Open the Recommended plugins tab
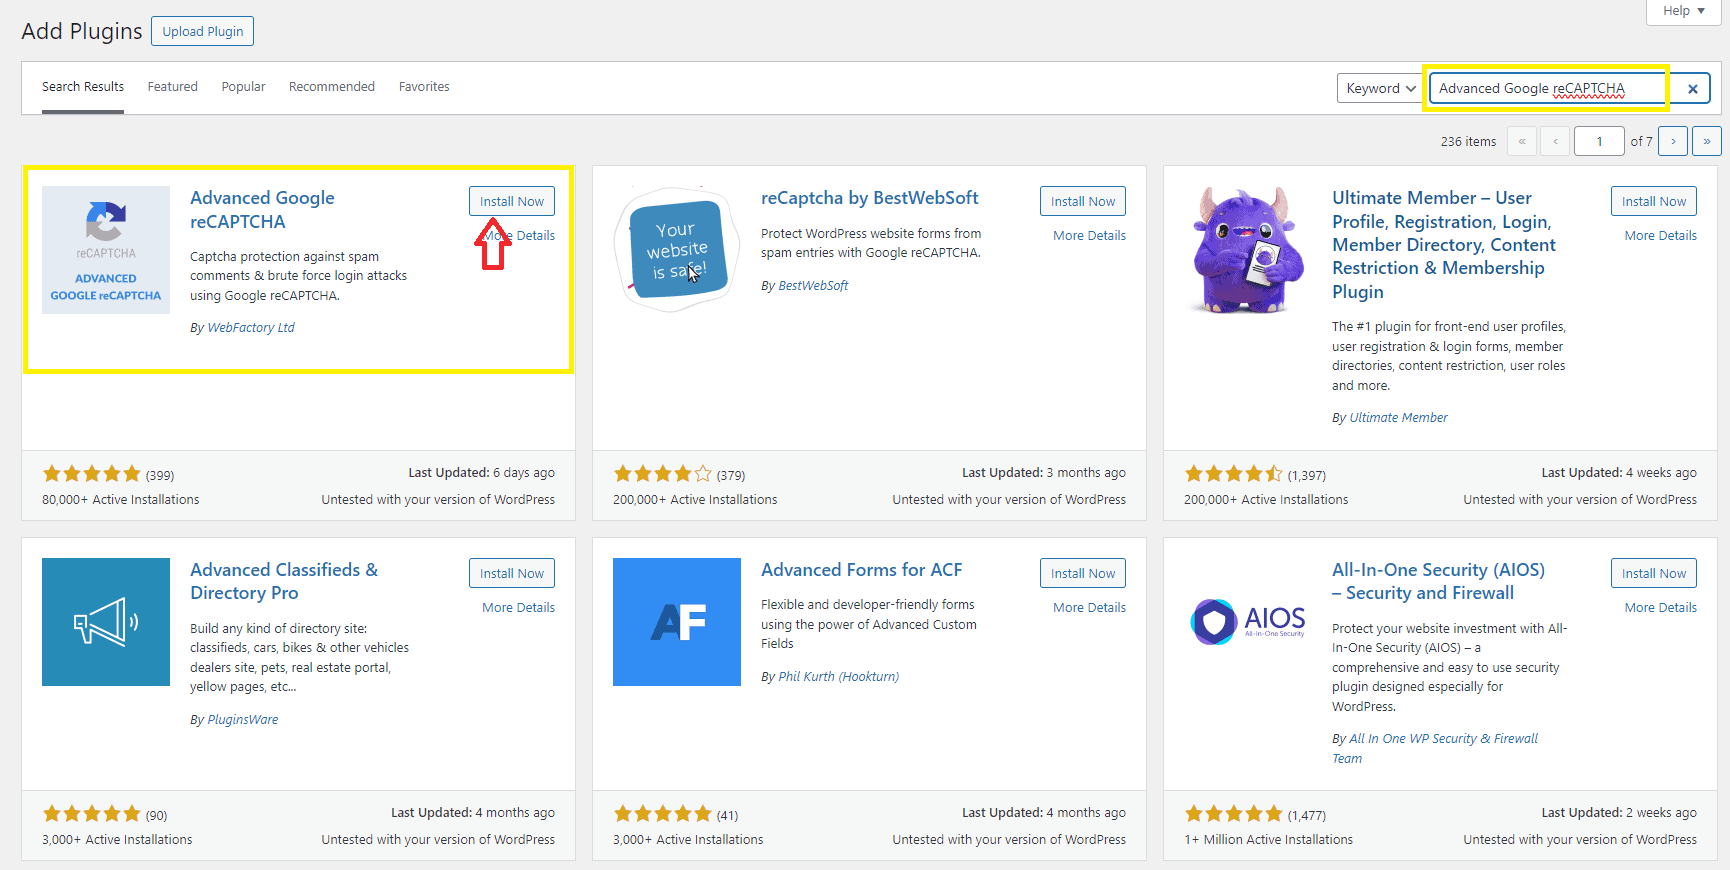Image resolution: width=1730 pixels, height=870 pixels. coord(332,87)
